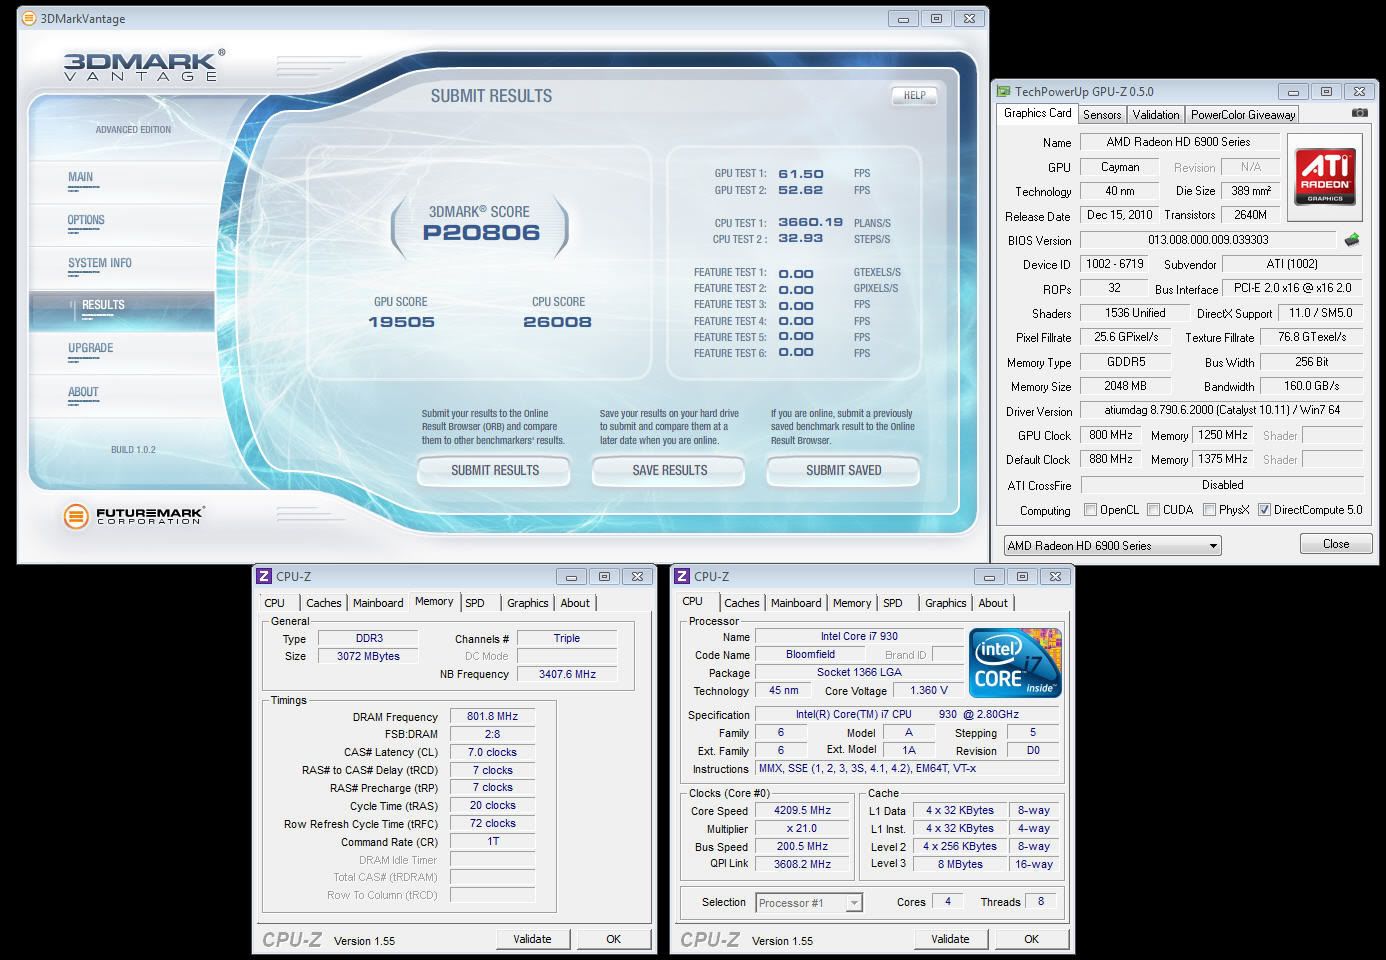Click the GPU-Z title bar icon
Screen dimensions: 1386x960
[x=1004, y=91]
